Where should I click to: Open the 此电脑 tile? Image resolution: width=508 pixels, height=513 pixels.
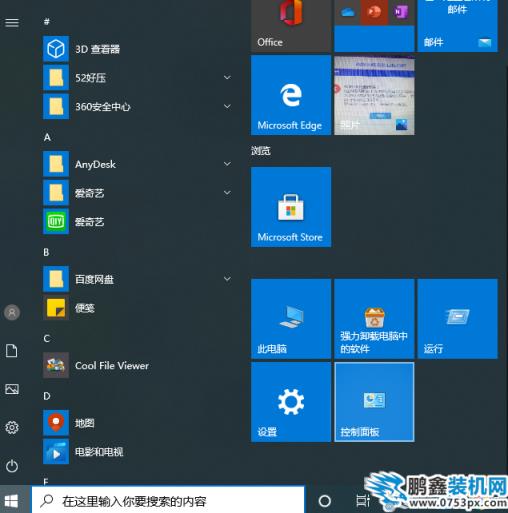pyautogui.click(x=291, y=319)
